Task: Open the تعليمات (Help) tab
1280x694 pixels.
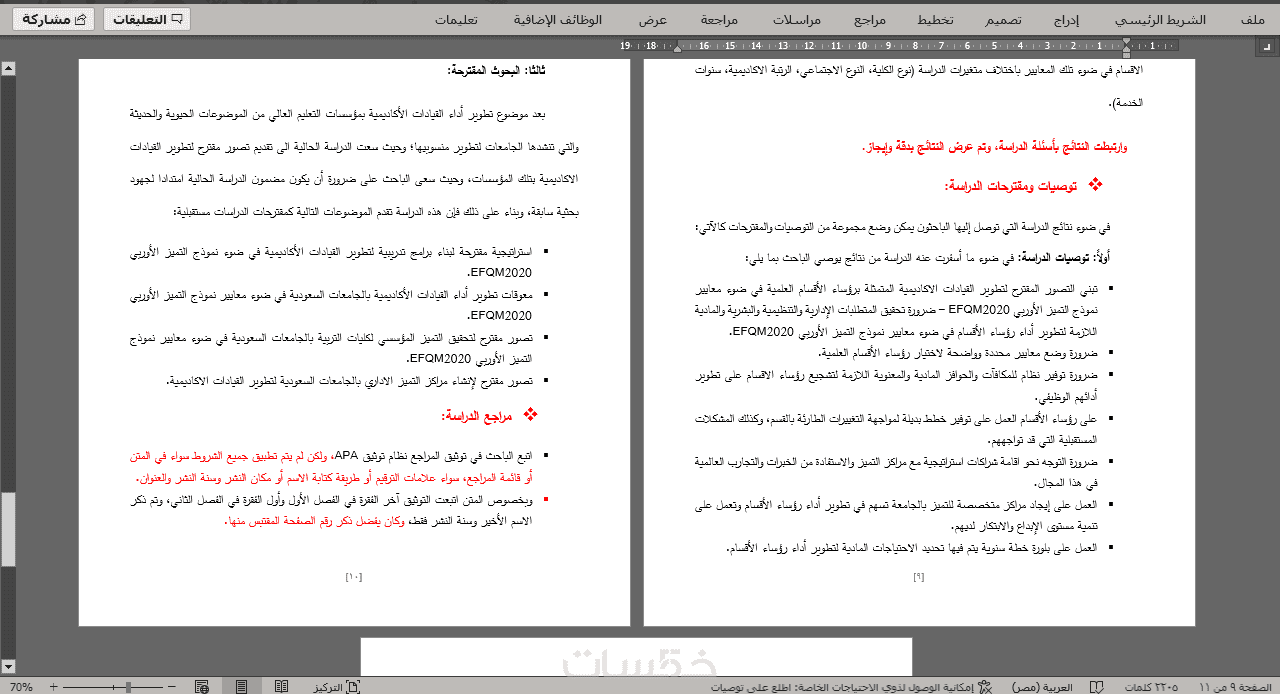Action: (x=455, y=19)
